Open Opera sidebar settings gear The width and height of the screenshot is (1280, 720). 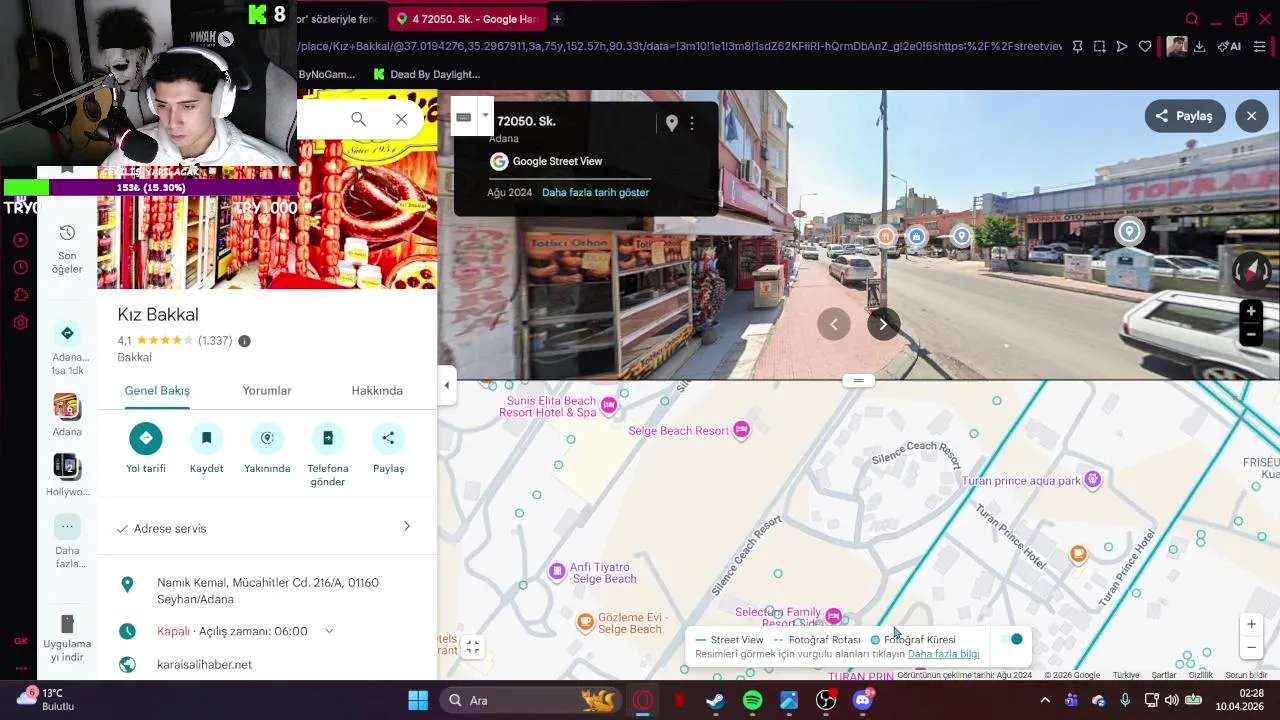point(20,323)
